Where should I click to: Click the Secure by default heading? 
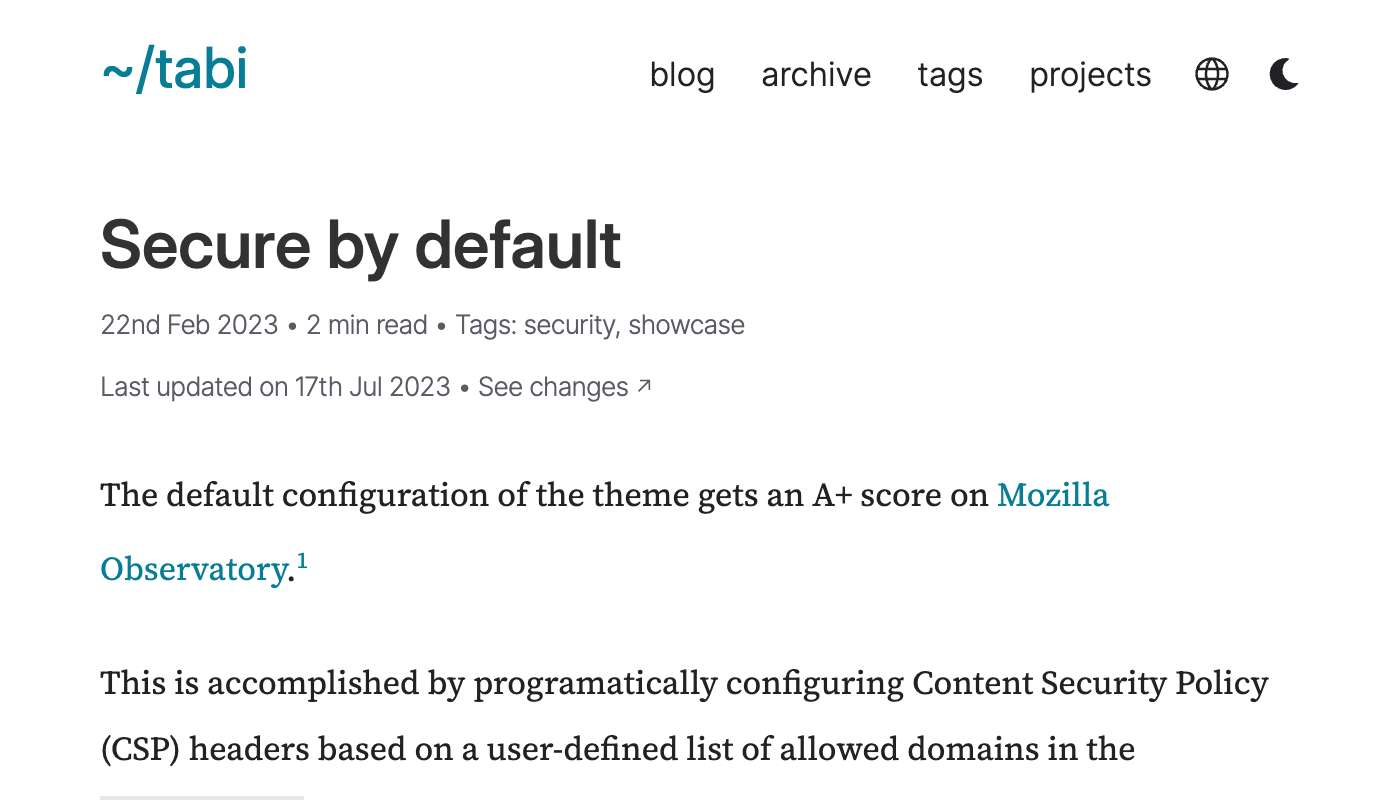[361, 245]
